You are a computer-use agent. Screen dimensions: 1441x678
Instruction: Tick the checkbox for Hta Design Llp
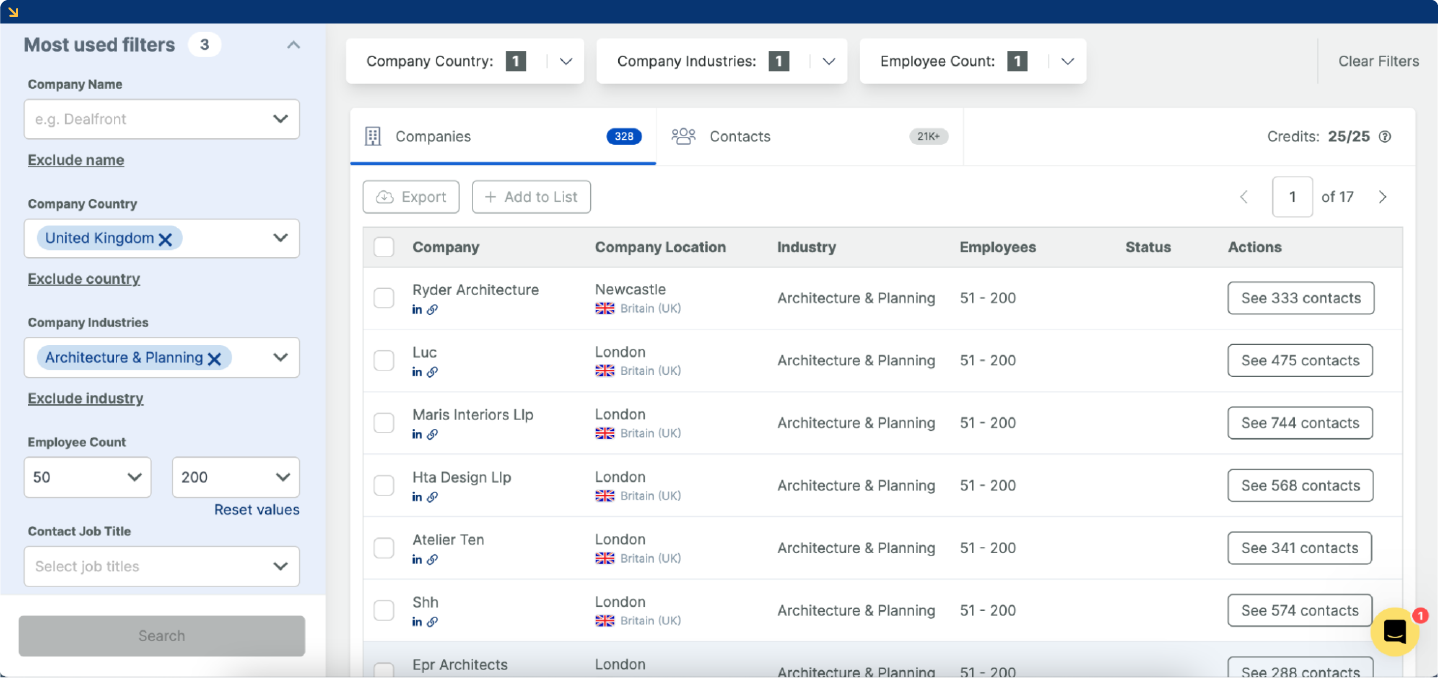coord(384,485)
